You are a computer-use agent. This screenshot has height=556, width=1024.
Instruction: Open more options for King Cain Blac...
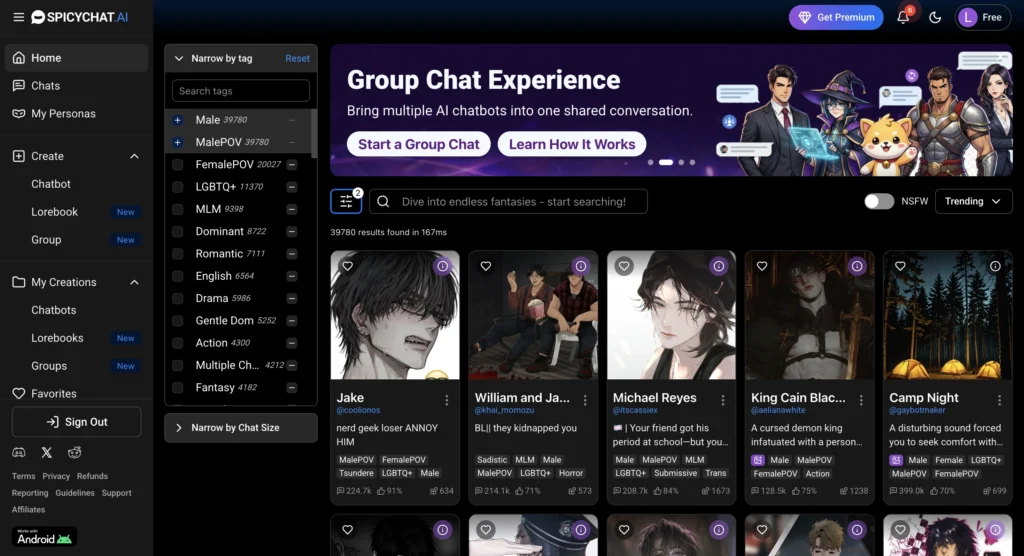click(x=861, y=401)
